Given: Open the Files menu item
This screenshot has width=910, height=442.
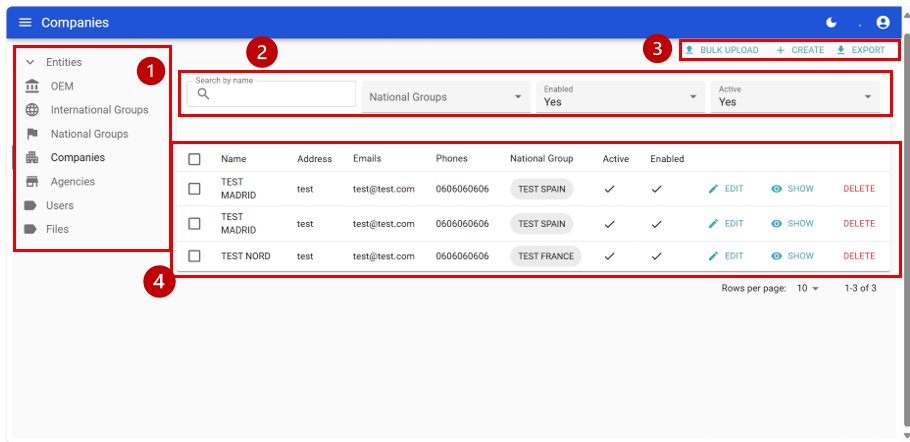Looking at the screenshot, I should coord(56,229).
